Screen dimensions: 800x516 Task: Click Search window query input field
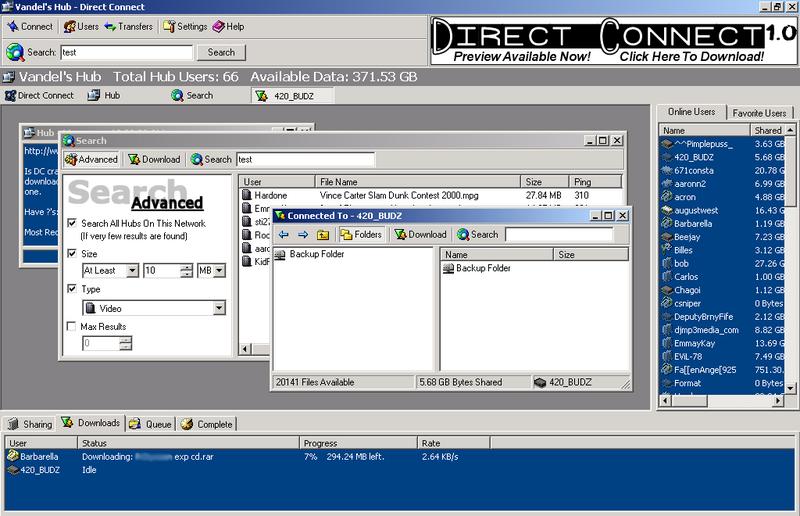pos(306,159)
